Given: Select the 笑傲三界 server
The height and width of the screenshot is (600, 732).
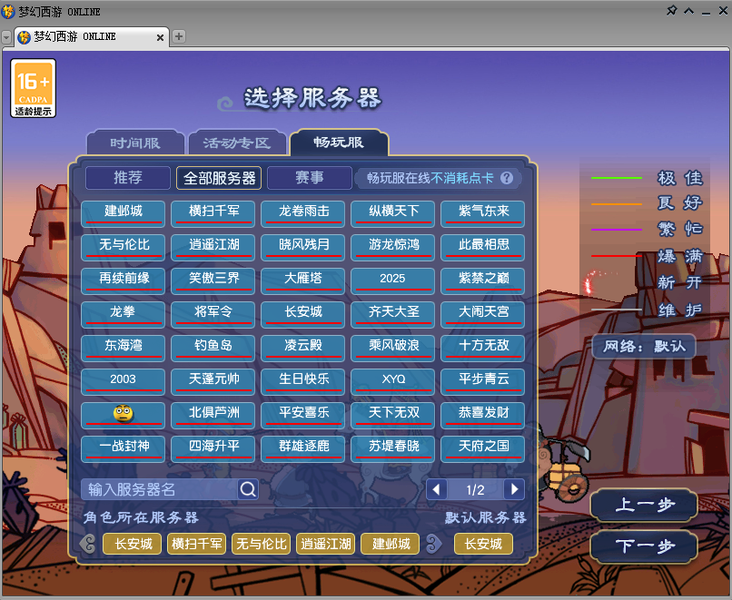Looking at the screenshot, I should pos(213,281).
